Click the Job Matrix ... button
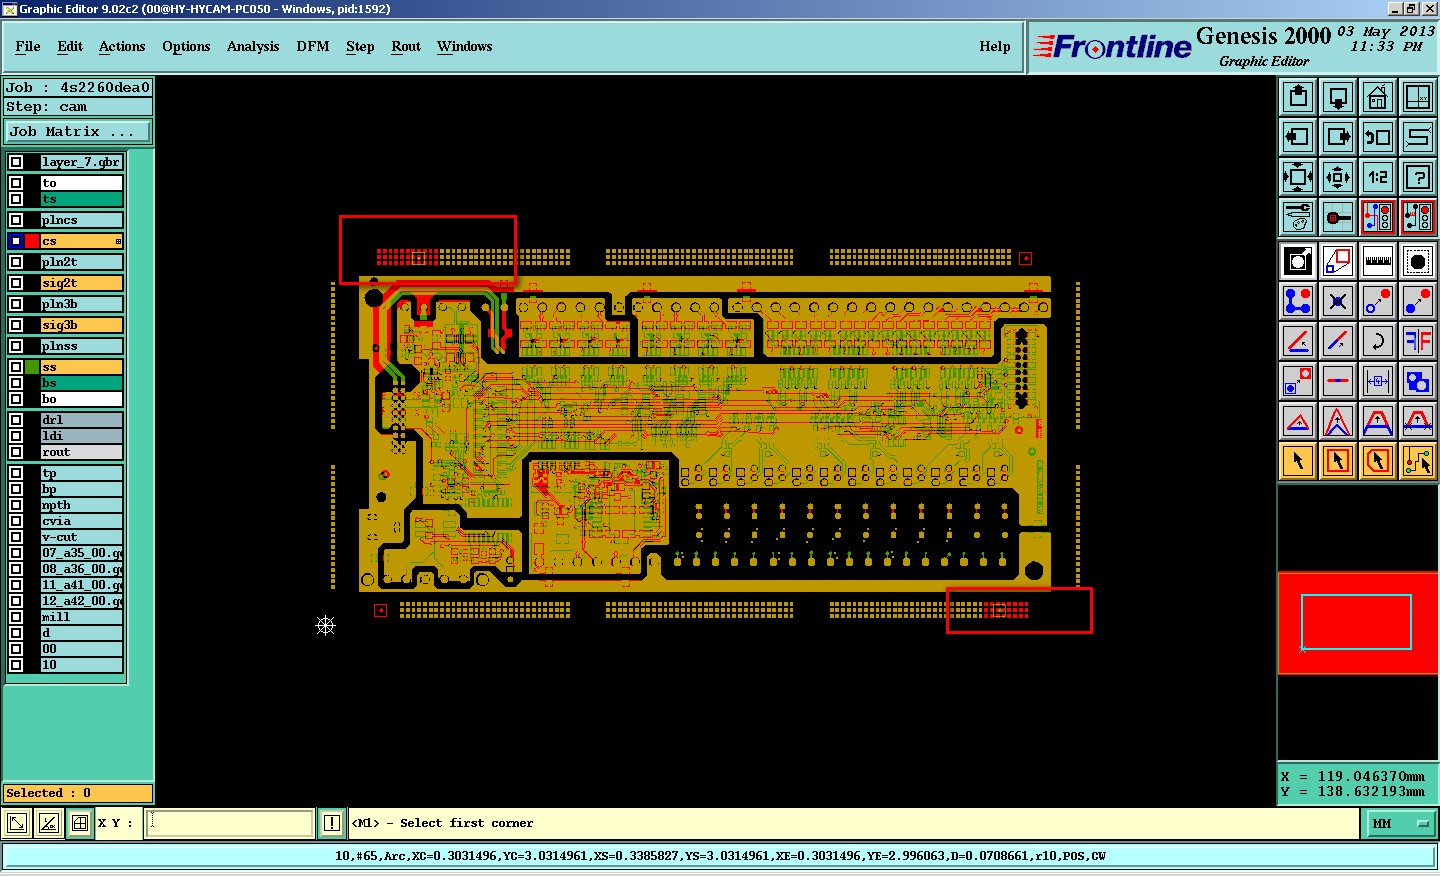 click(x=78, y=131)
